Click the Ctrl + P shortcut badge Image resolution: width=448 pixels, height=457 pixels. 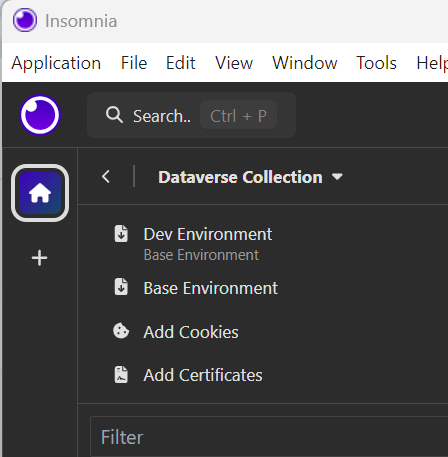(x=238, y=116)
